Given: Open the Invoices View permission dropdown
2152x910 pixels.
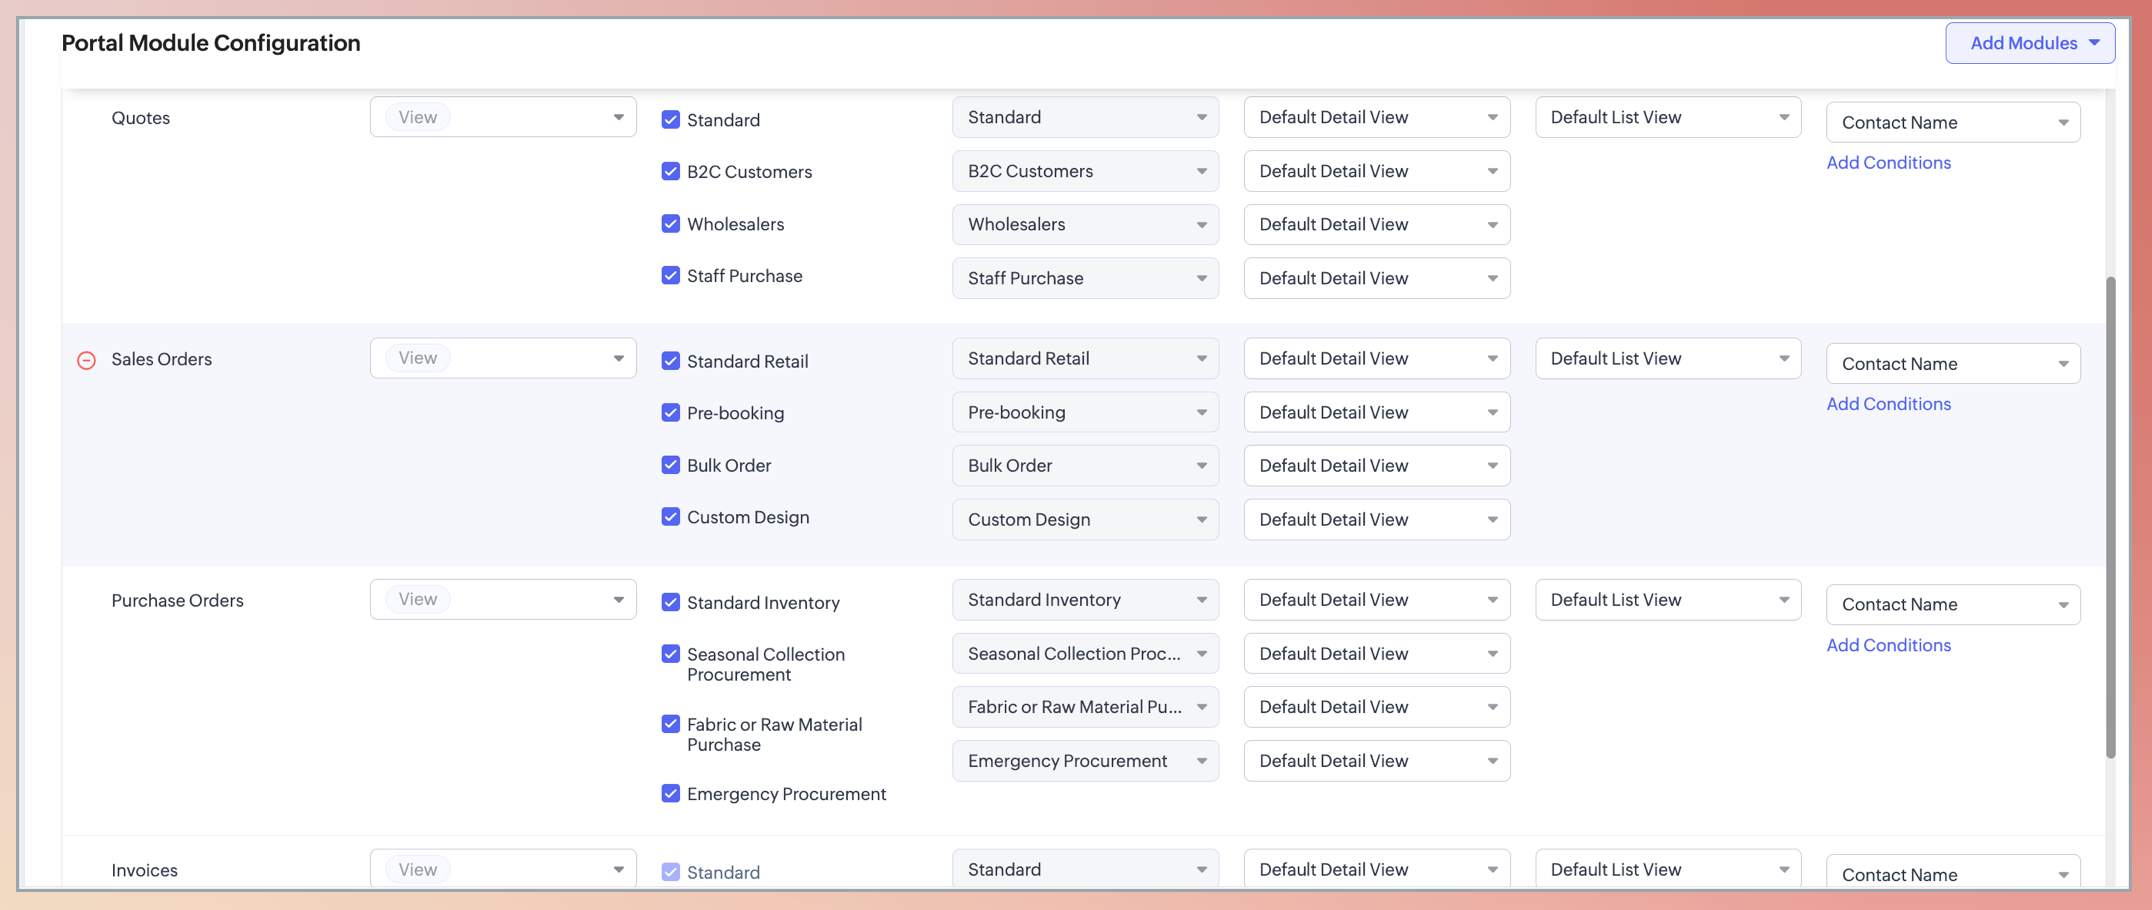Looking at the screenshot, I should point(503,869).
